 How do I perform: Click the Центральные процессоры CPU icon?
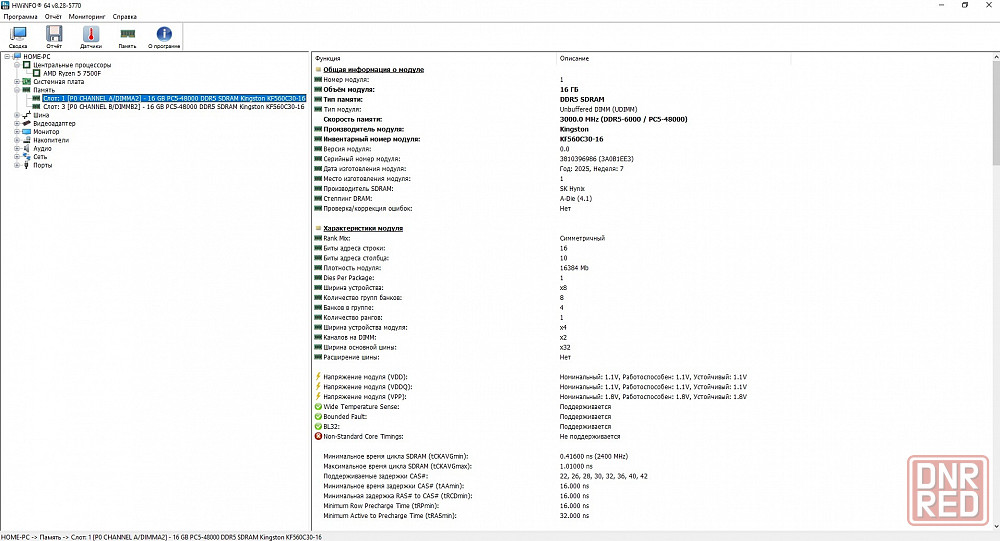[x=27, y=65]
